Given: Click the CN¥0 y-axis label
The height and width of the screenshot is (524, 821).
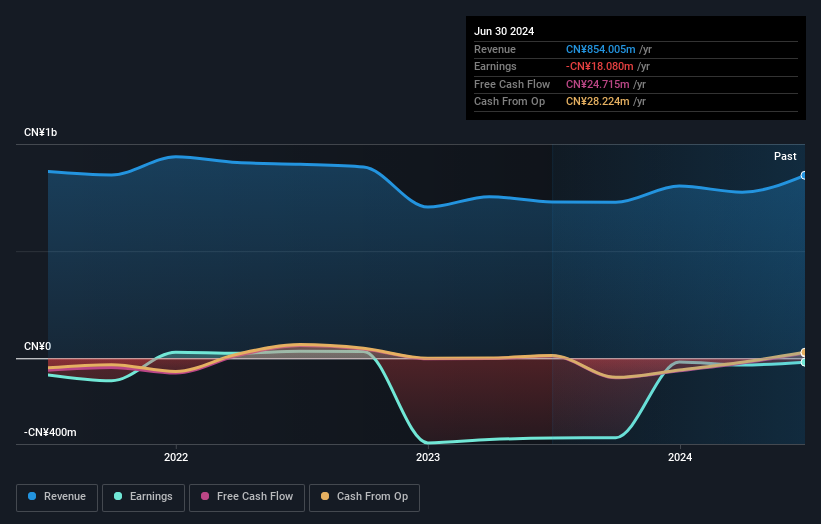Looking at the screenshot, I should 38,347.
